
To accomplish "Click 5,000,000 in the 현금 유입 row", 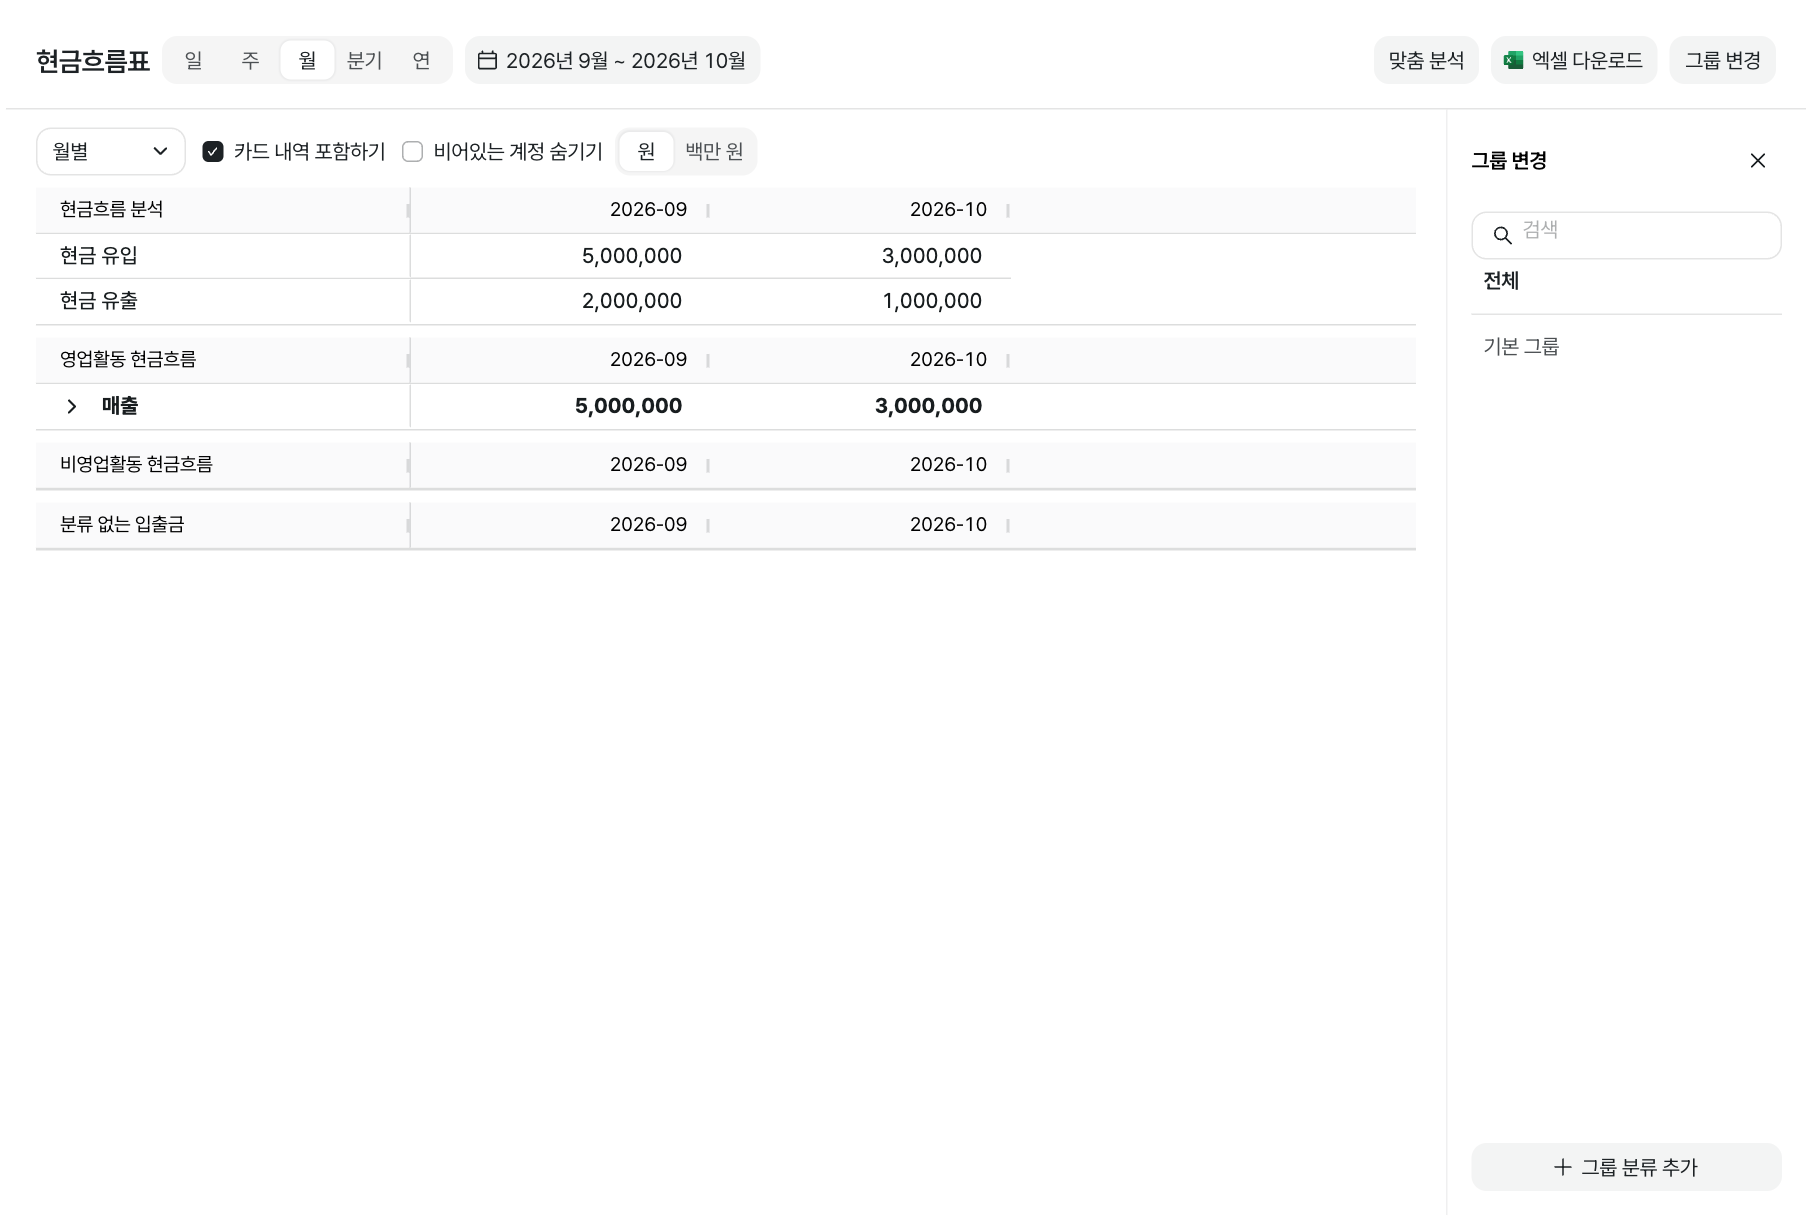I will pos(632,256).
